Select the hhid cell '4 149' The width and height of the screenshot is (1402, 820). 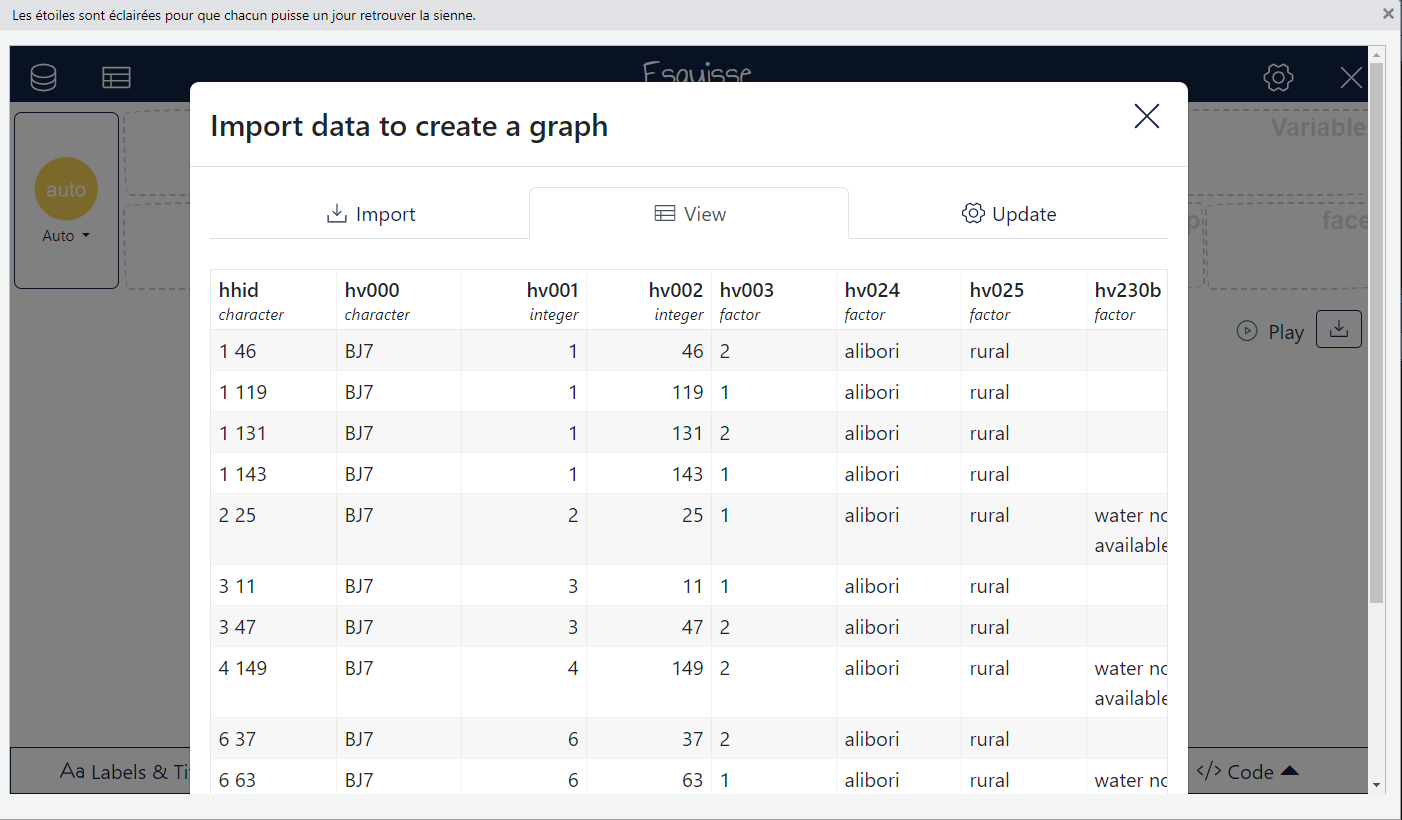(x=273, y=683)
